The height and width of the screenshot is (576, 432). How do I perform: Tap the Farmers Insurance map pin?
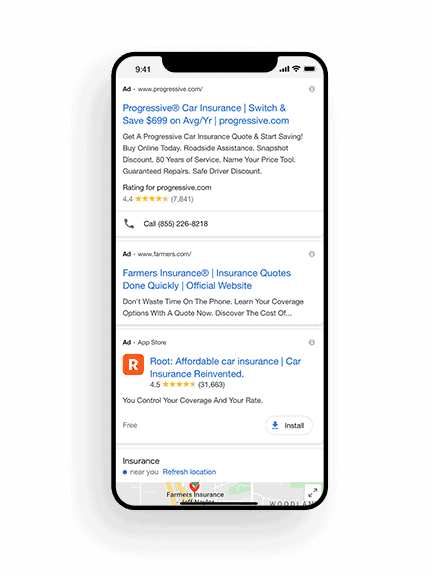tap(194, 487)
